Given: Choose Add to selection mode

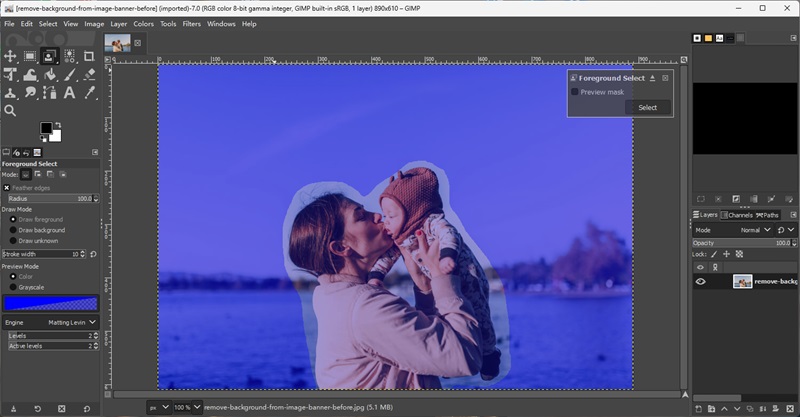Looking at the screenshot, I should (38, 175).
